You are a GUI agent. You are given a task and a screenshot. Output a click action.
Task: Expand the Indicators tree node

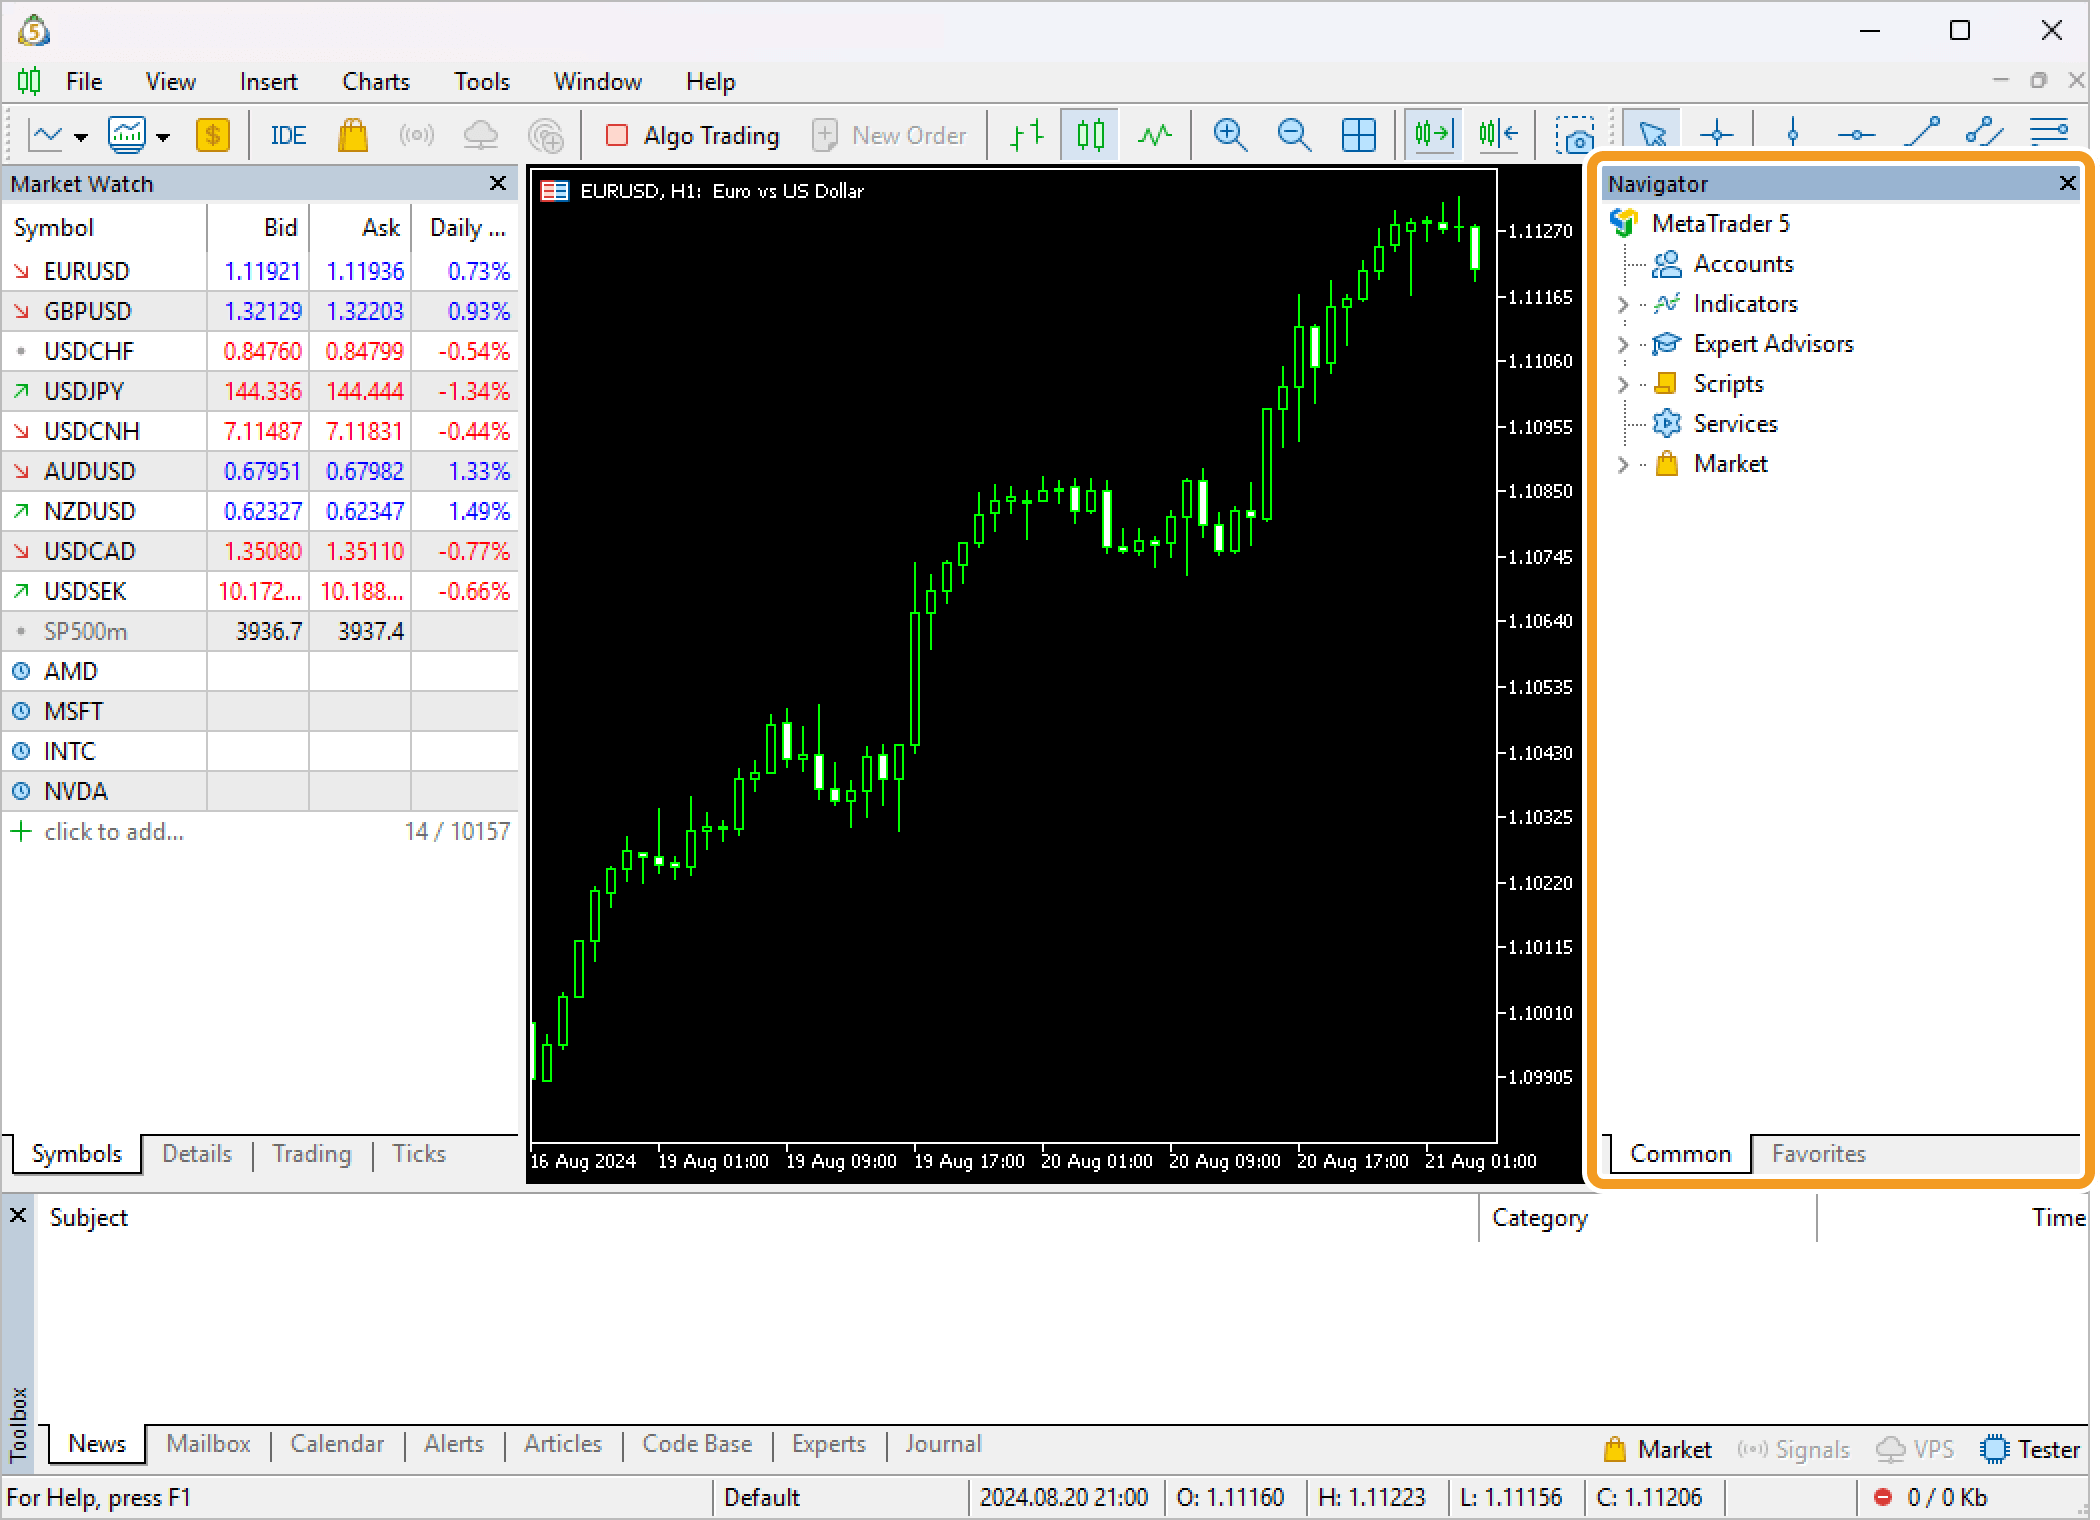1623,305
